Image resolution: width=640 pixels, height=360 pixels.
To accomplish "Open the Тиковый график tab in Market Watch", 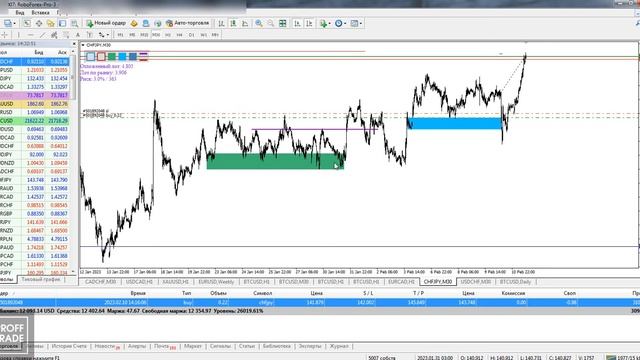I will pos(41,280).
